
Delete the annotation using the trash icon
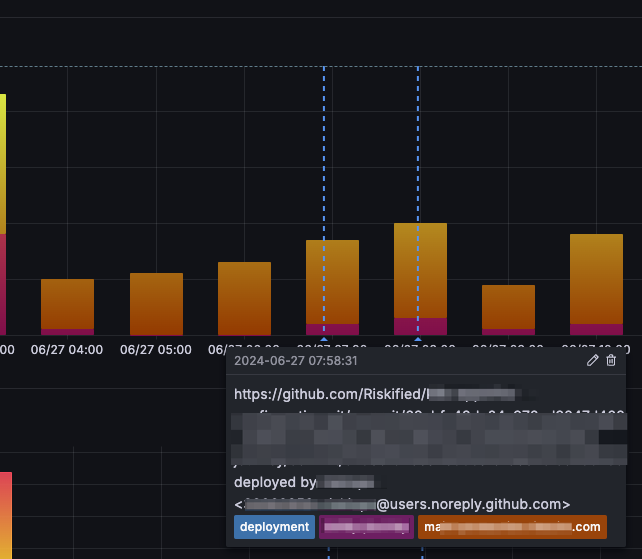point(611,360)
